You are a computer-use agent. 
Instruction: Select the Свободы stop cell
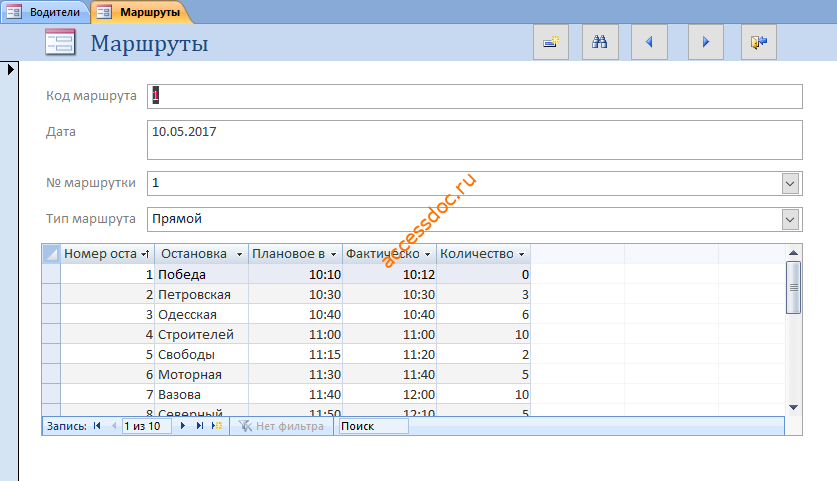202,354
